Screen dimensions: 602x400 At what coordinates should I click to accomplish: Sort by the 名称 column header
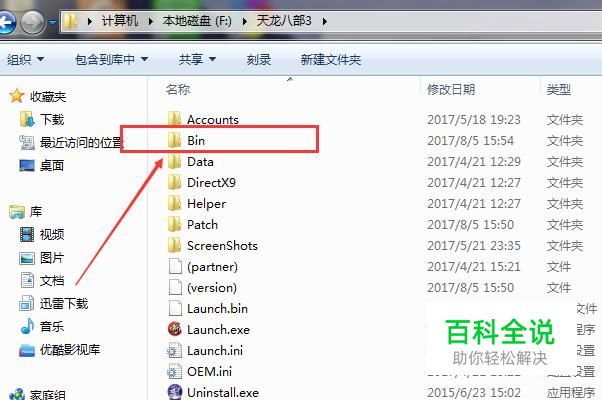tap(178, 89)
